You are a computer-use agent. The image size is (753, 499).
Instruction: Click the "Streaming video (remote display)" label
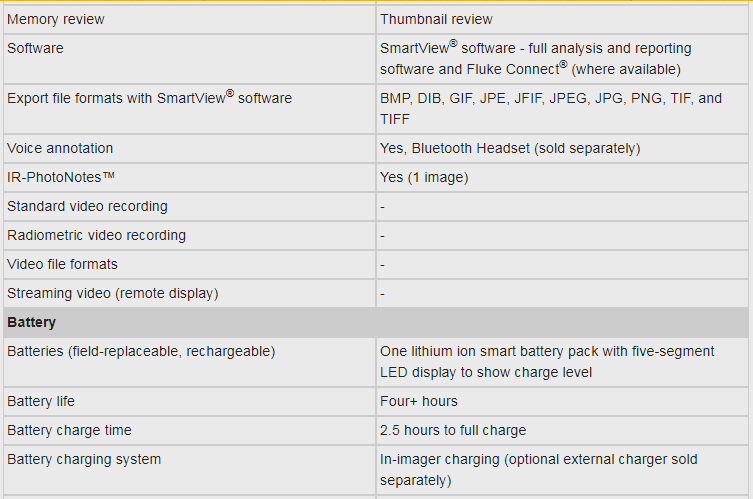113,293
